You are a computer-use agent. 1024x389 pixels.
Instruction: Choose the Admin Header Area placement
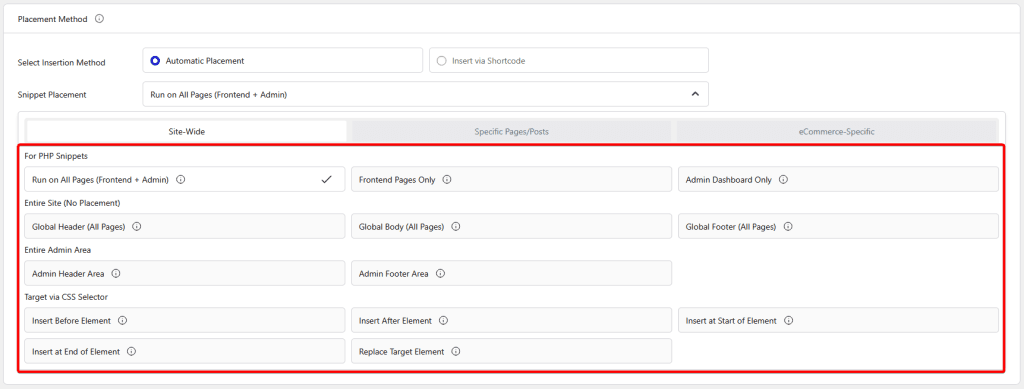(x=185, y=273)
